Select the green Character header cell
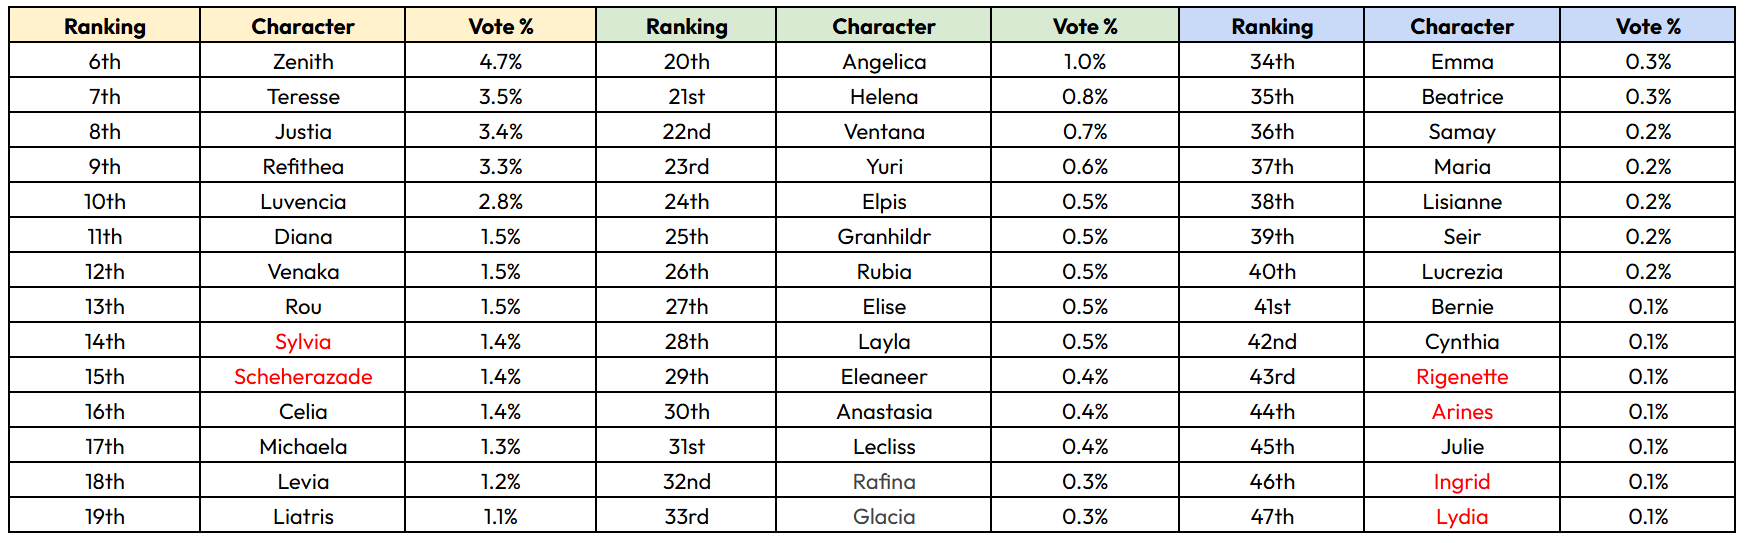The width and height of the screenshot is (1745, 543). (884, 26)
